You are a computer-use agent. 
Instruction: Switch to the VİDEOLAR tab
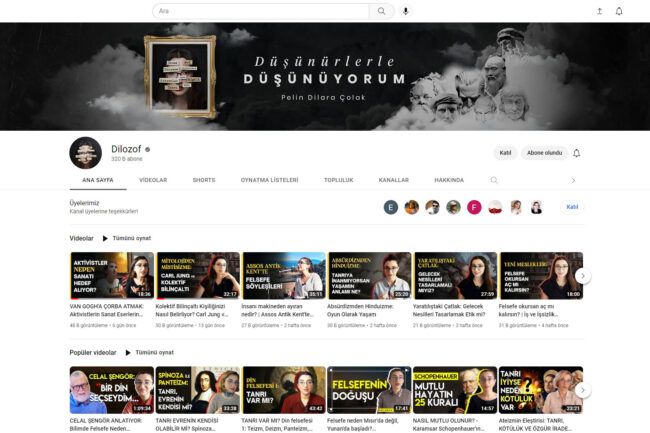coord(153,180)
